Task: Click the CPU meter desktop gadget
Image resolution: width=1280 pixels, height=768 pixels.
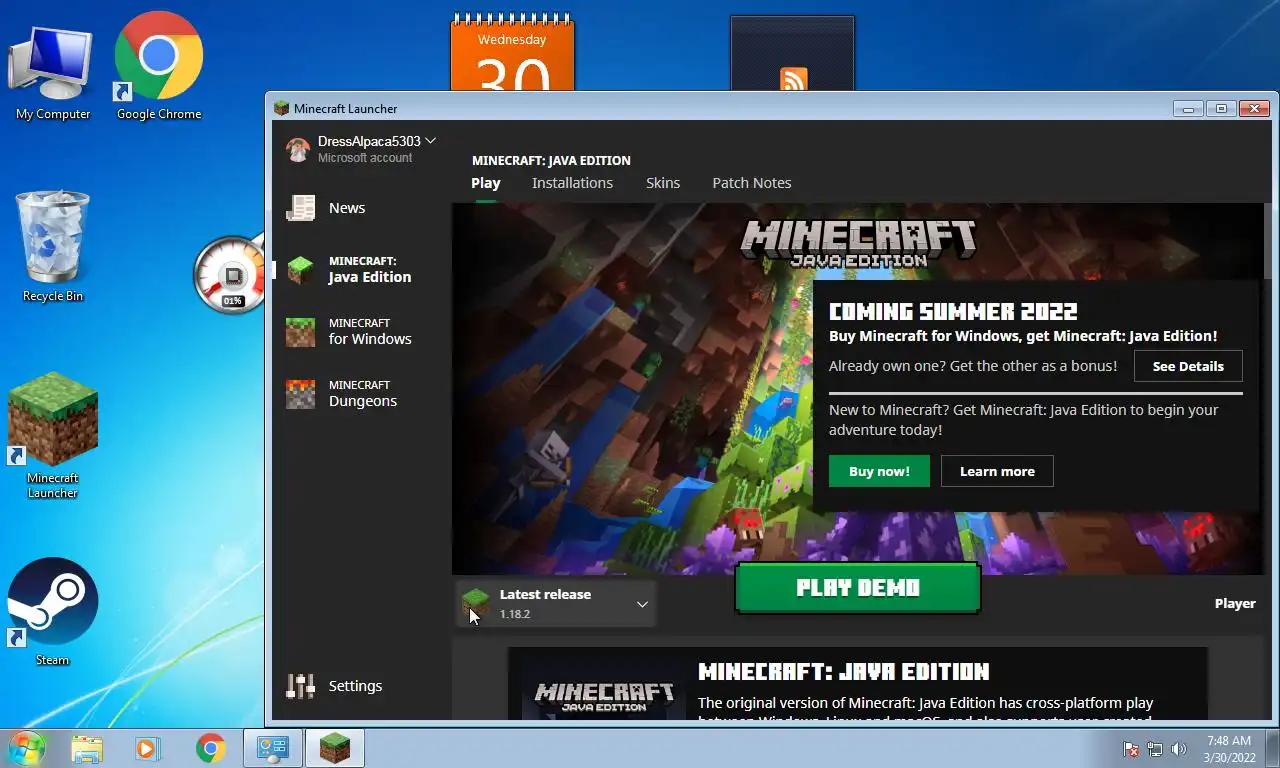Action: pyautogui.click(x=229, y=274)
